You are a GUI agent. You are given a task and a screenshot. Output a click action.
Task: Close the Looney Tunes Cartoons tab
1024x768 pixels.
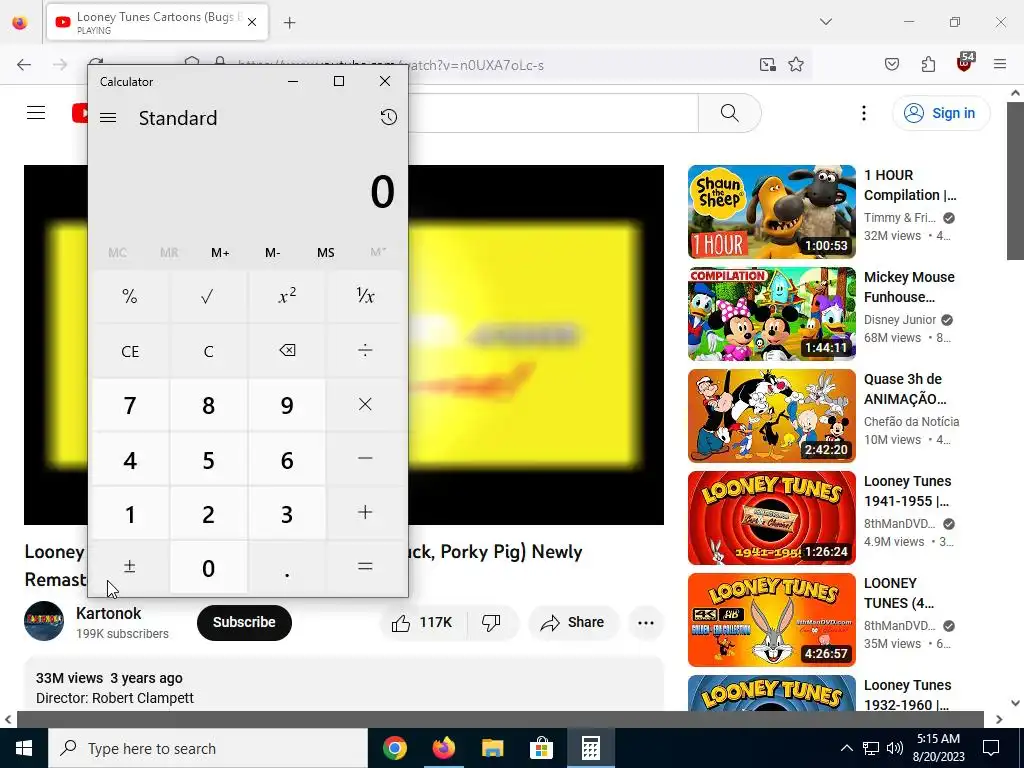pyautogui.click(x=252, y=22)
